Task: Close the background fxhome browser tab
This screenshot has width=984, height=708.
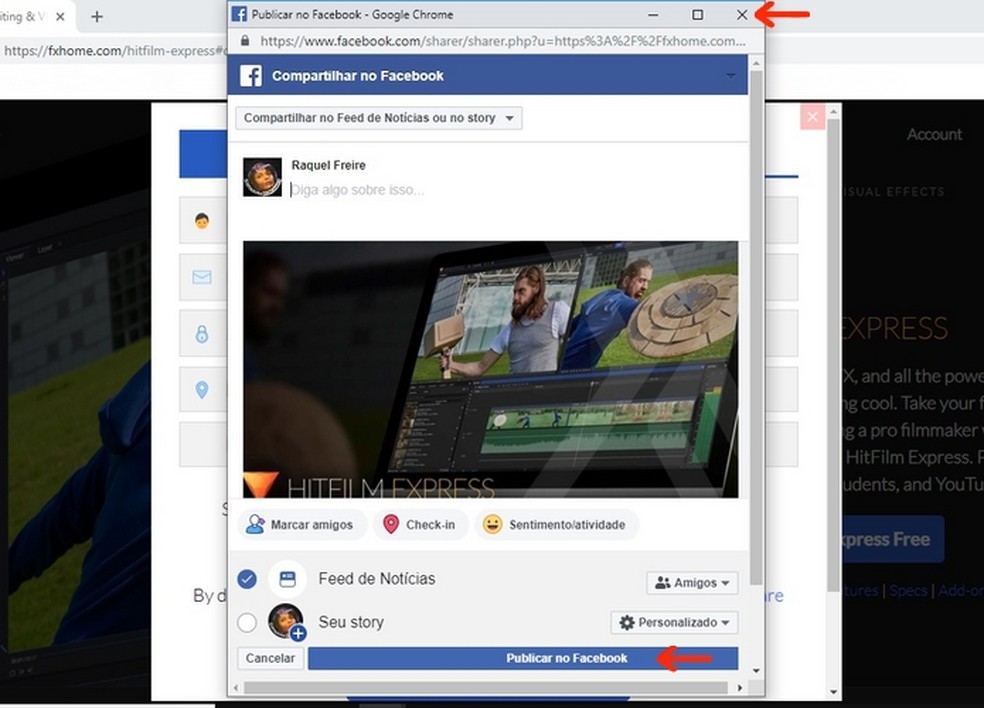Action: (x=60, y=17)
